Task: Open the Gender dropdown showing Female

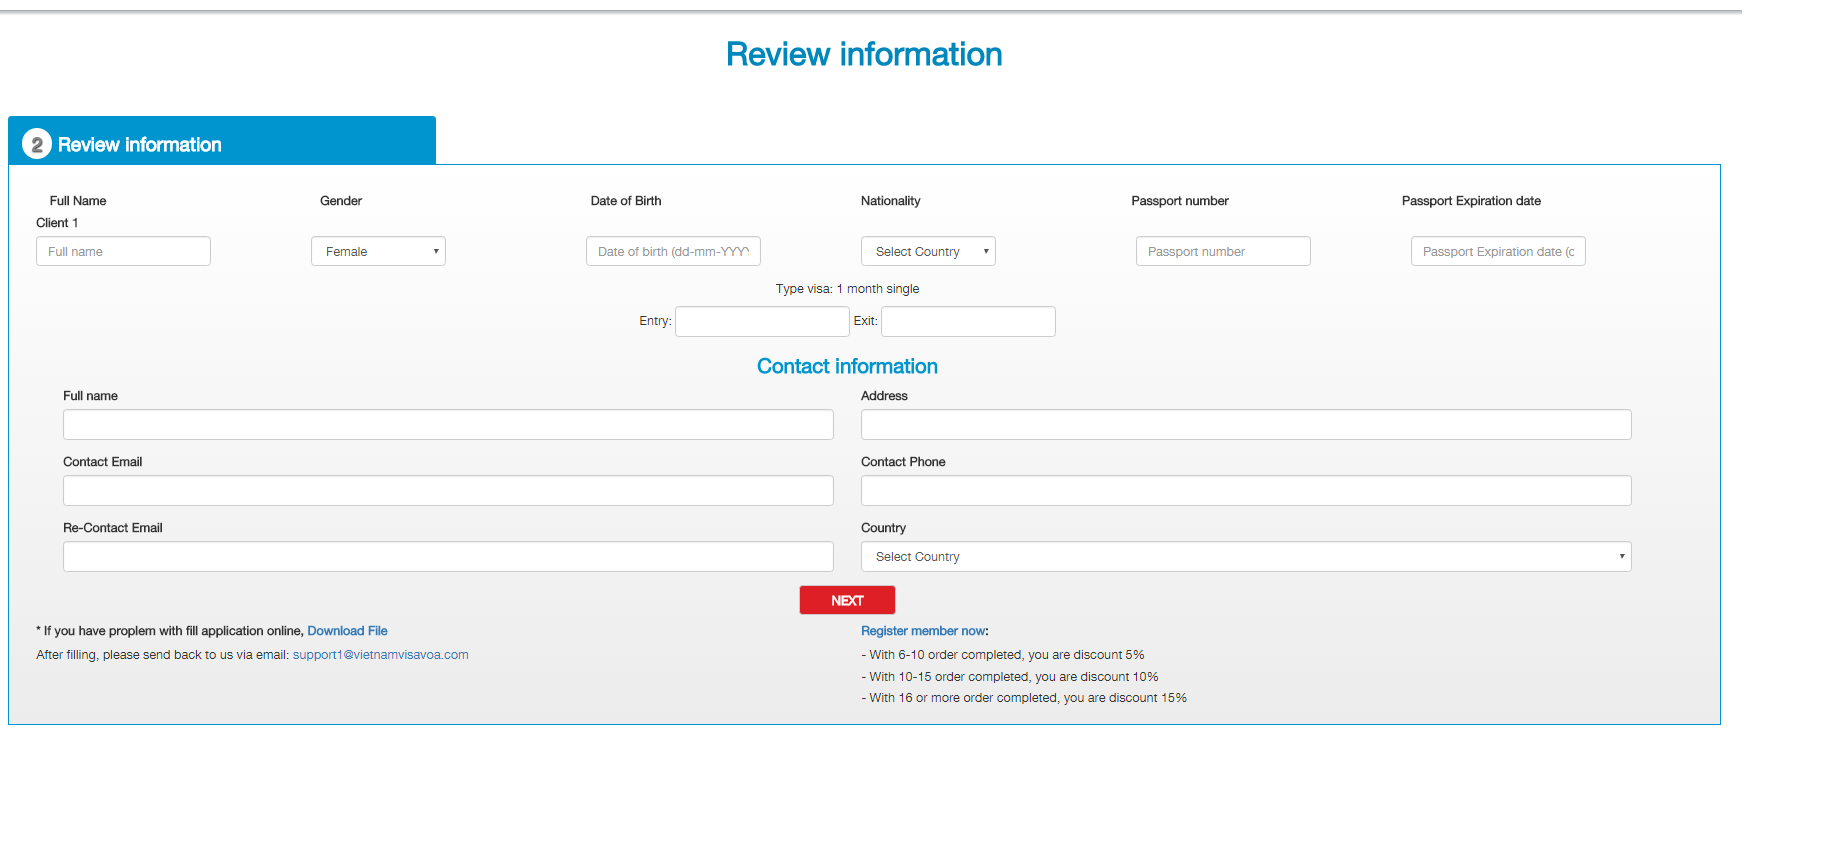Action: pos(378,252)
